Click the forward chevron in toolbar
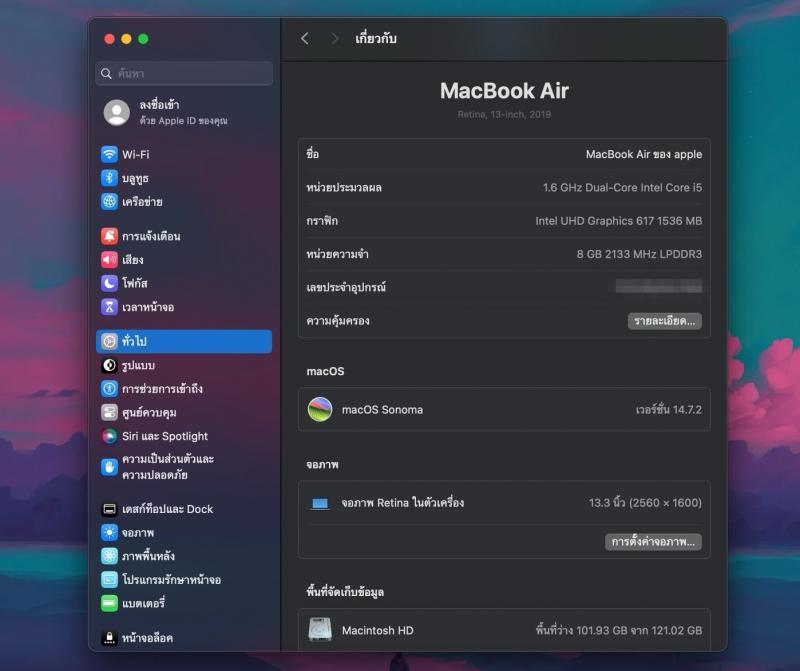 (334, 38)
